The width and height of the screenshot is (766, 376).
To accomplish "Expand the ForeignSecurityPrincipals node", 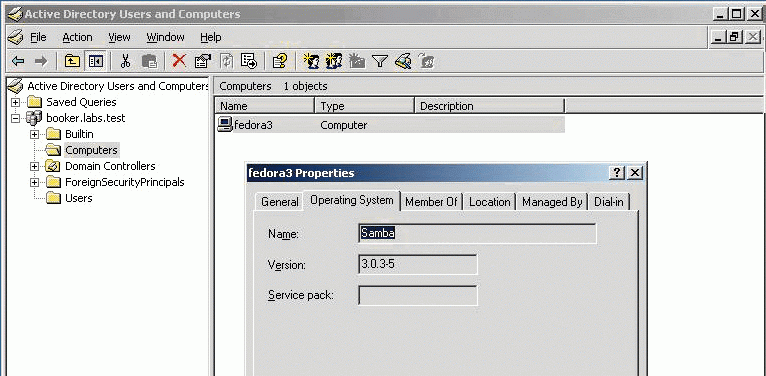I will (x=34, y=183).
